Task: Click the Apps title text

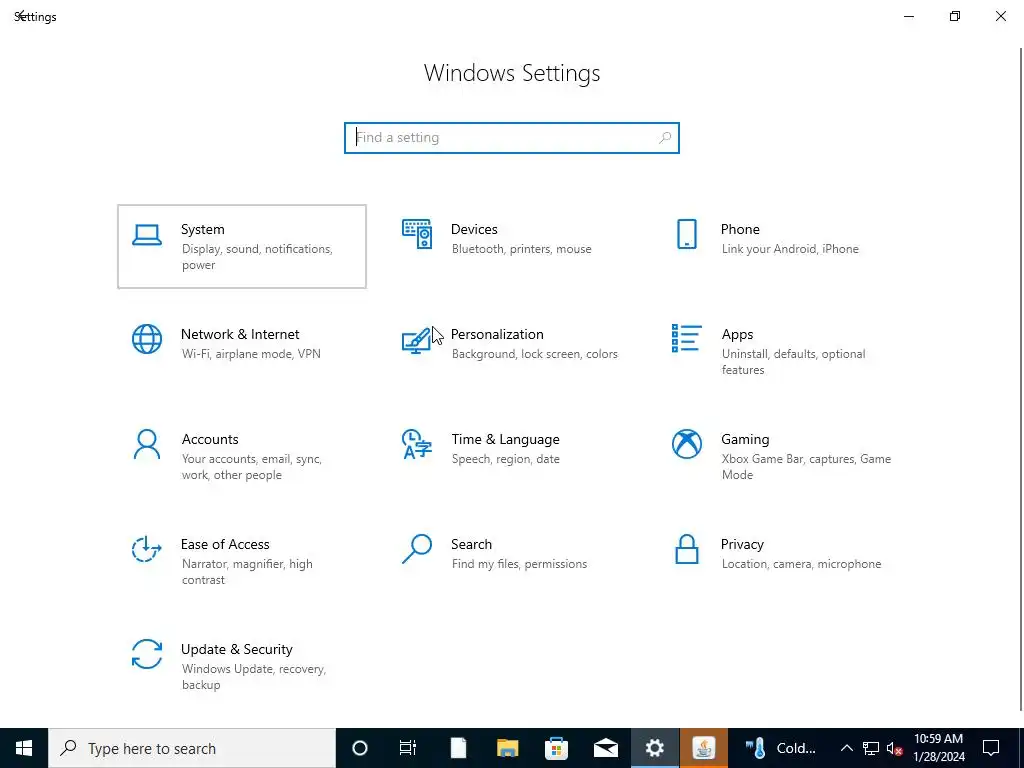Action: 737,334
